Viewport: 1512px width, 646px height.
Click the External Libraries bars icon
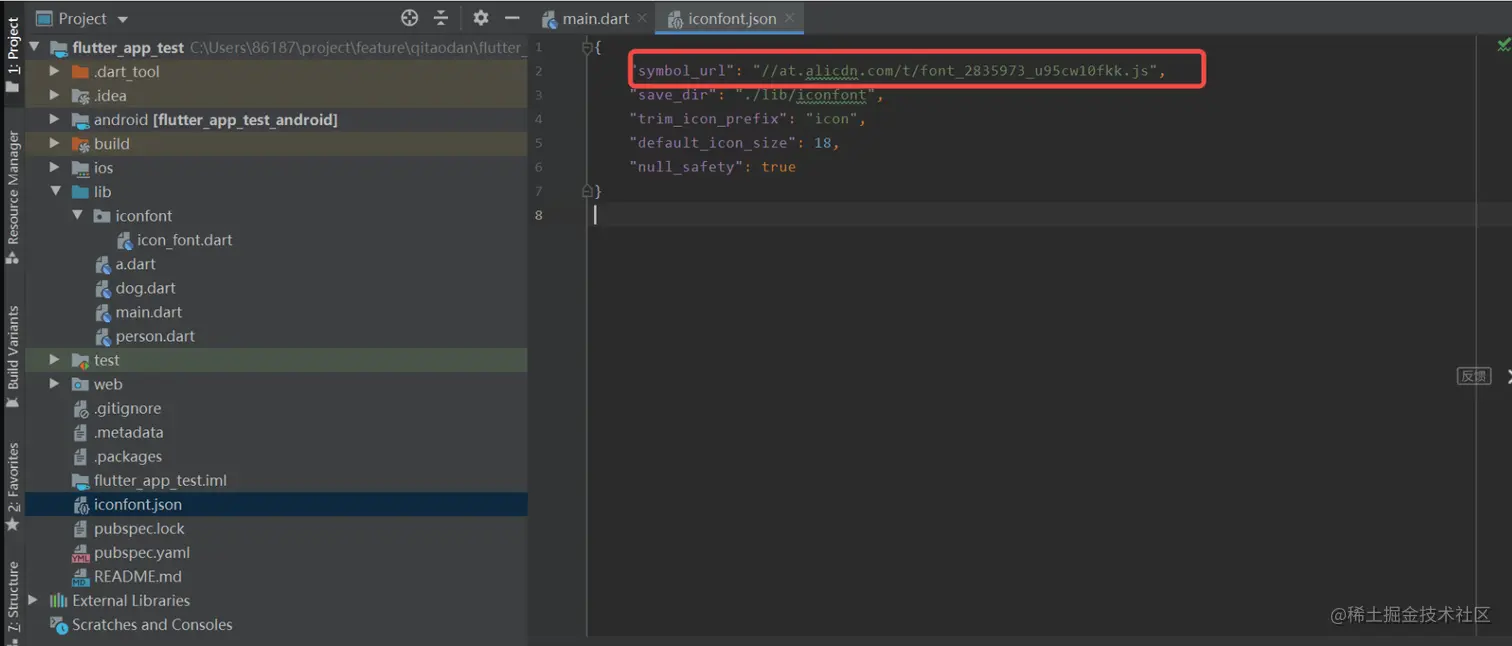click(58, 600)
